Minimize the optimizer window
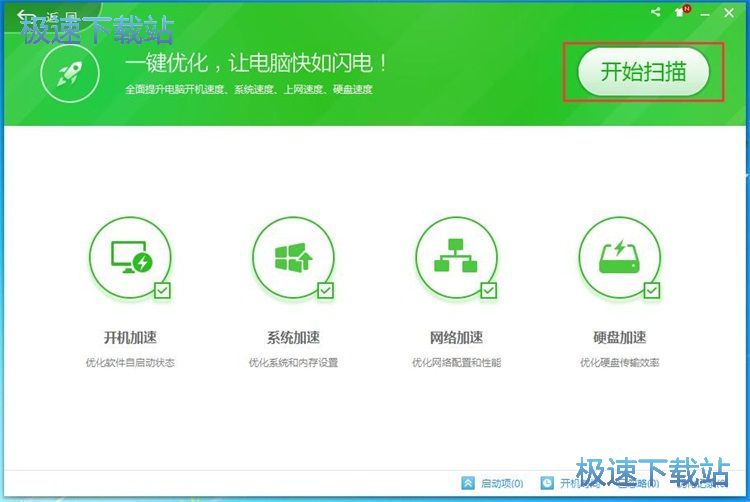 pos(706,13)
